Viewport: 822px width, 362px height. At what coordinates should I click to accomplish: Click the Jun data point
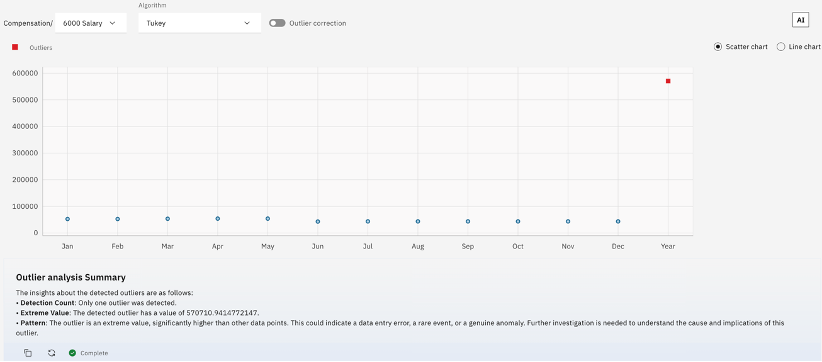click(x=318, y=222)
